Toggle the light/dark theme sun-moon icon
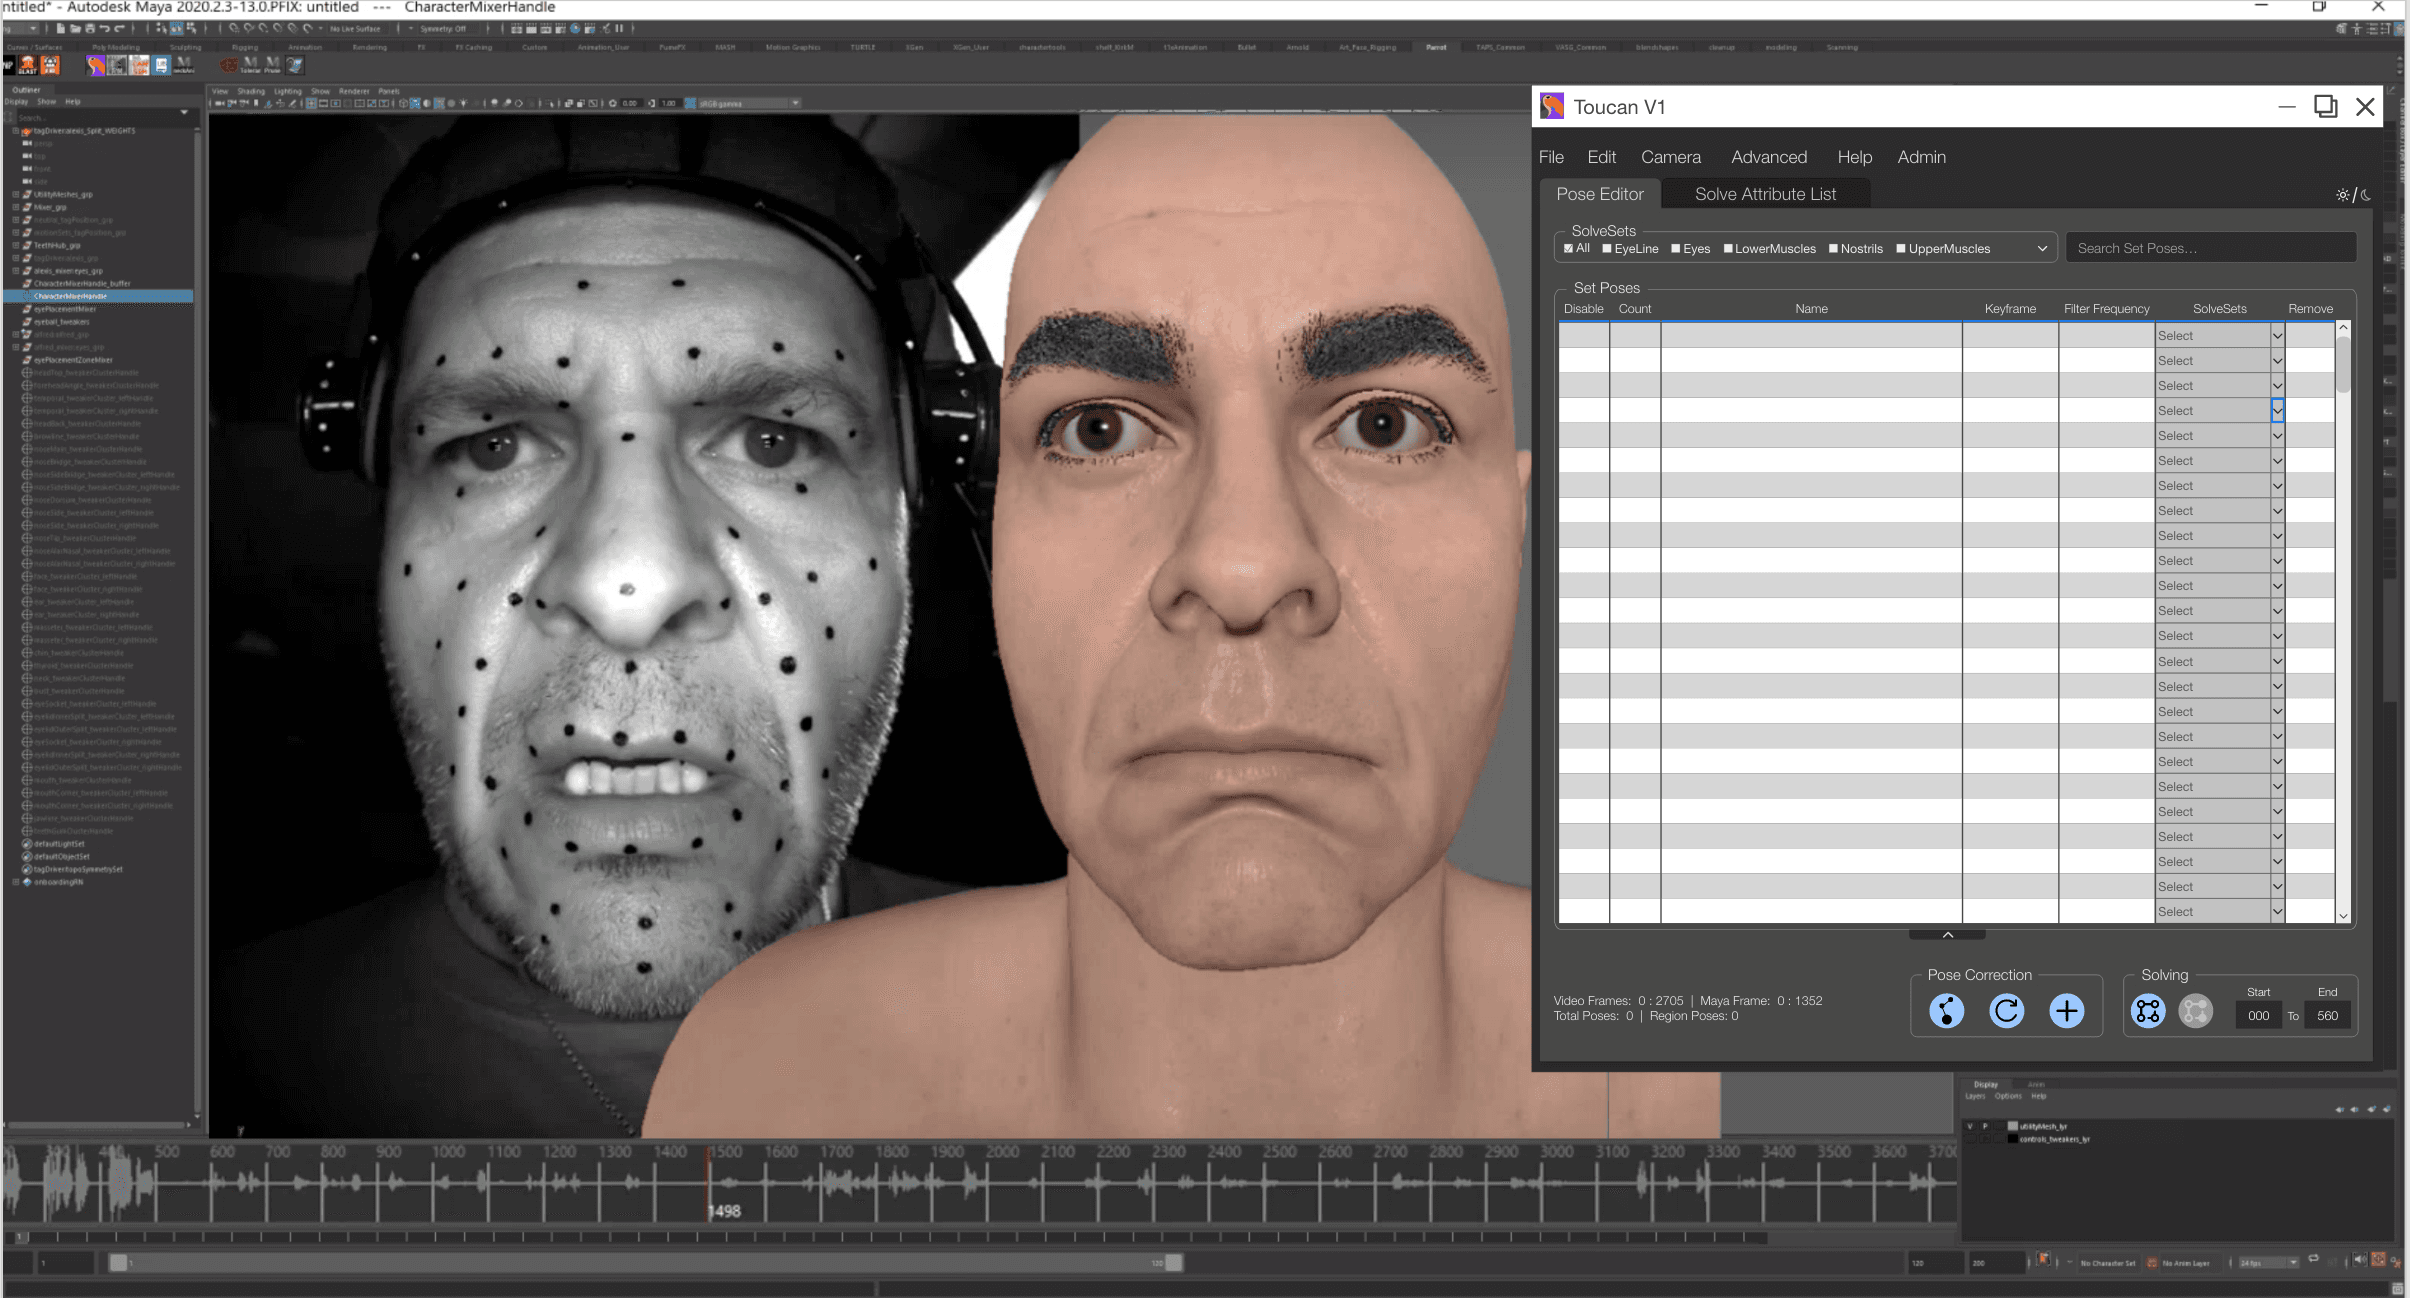 pyautogui.click(x=2353, y=195)
